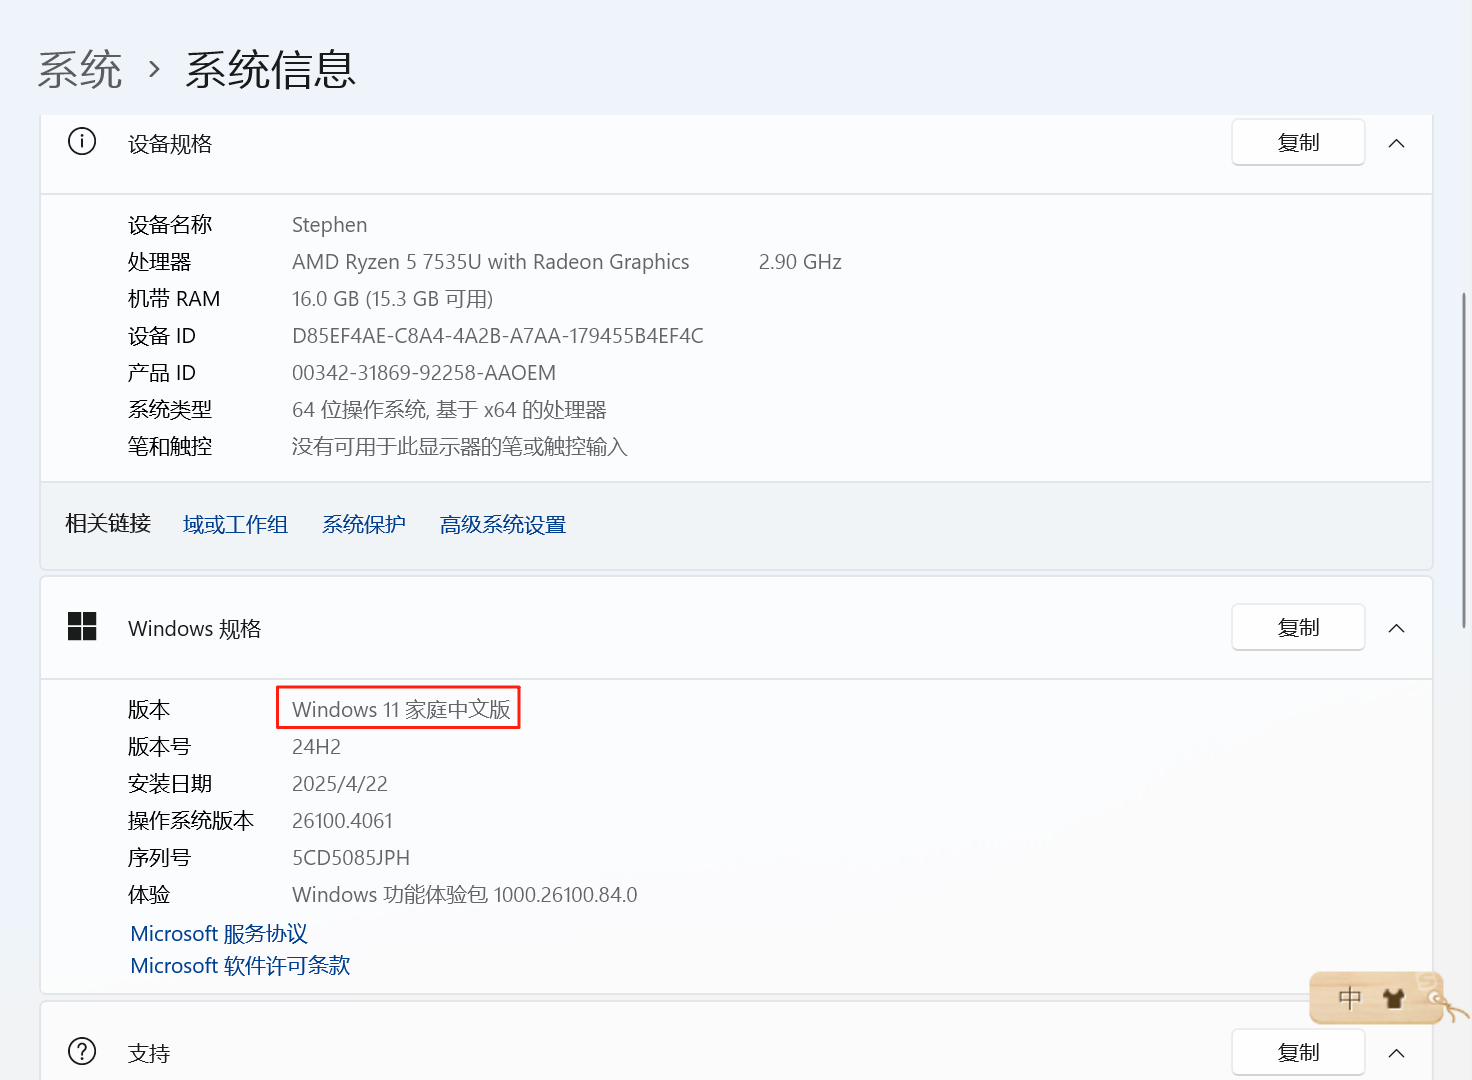Select the AMD Ryzen 5 7535U processor text
1472x1080 pixels.
coord(490,262)
